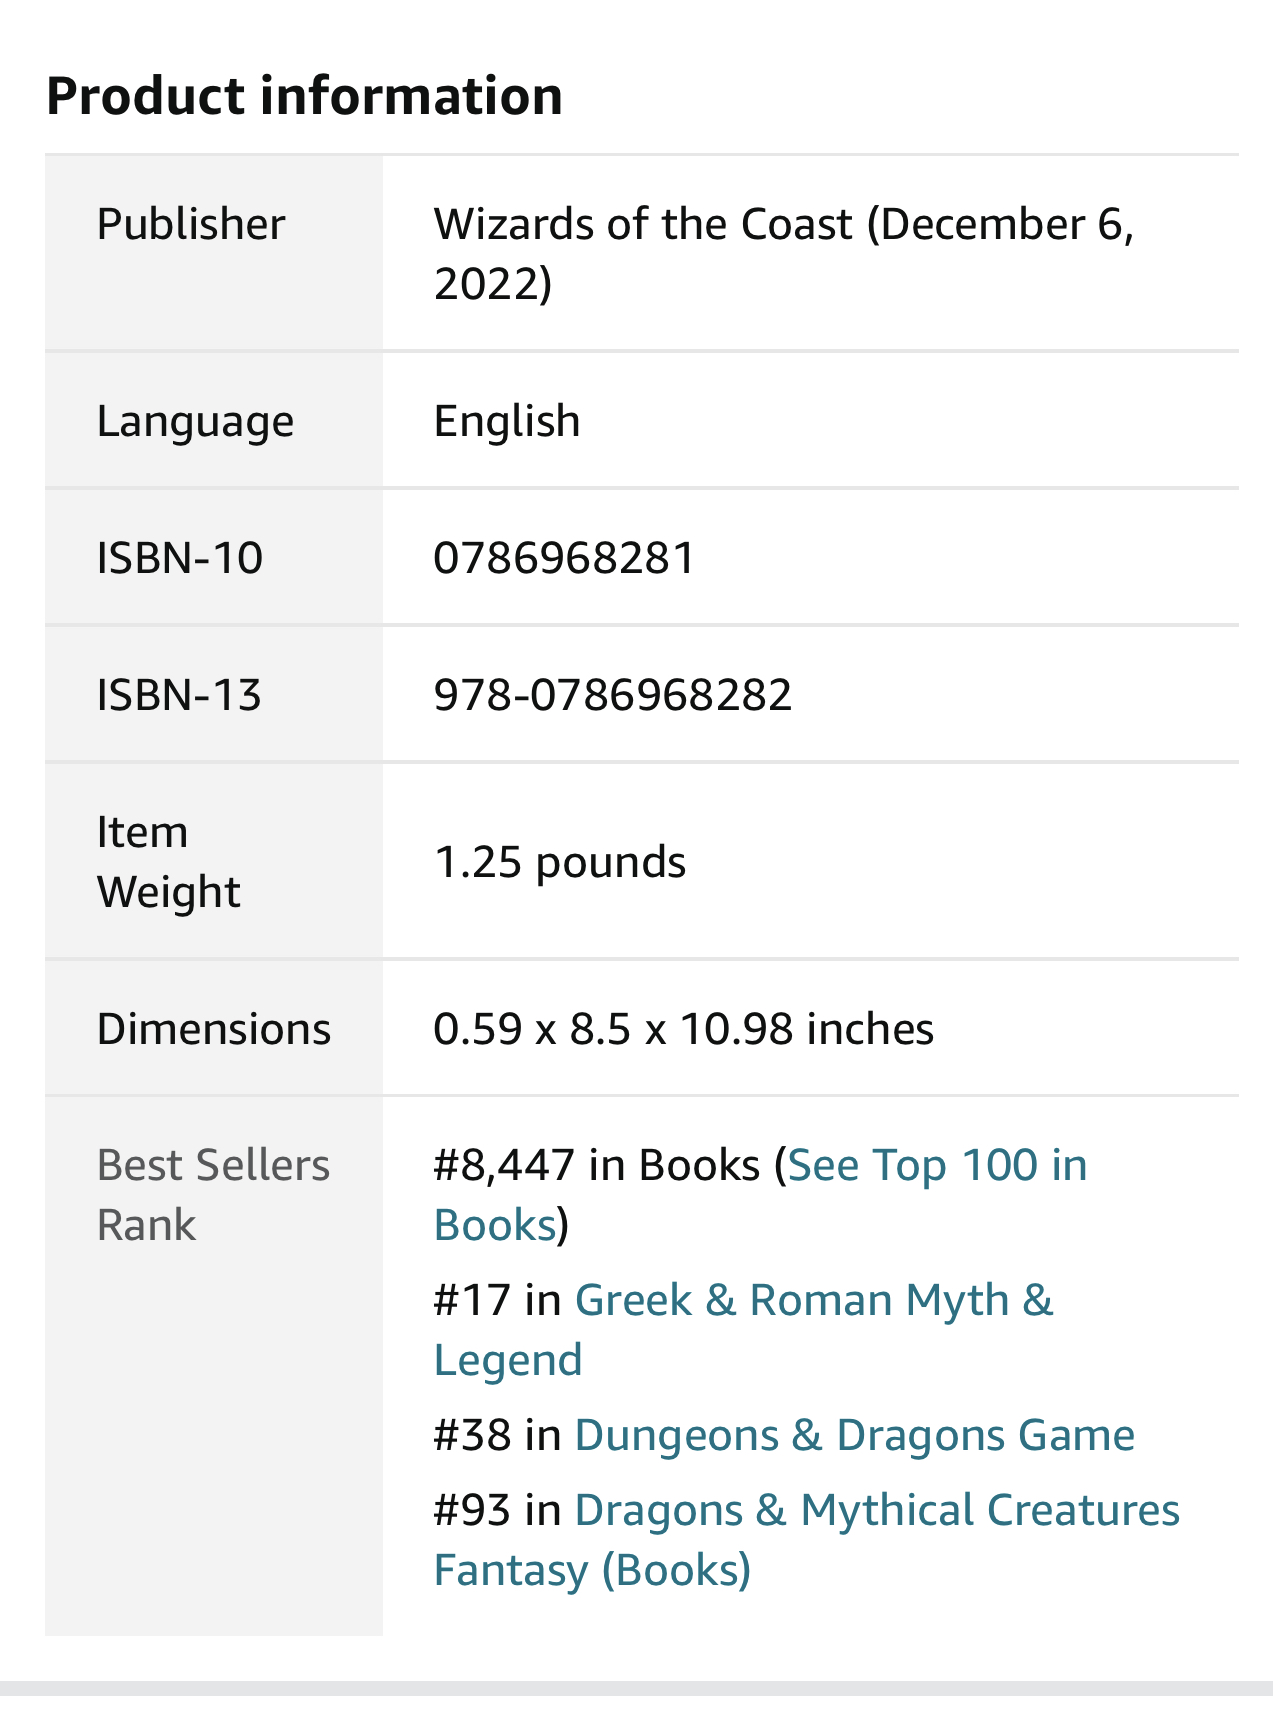Select the English language value
The width and height of the screenshot is (1273, 1716).
(506, 421)
